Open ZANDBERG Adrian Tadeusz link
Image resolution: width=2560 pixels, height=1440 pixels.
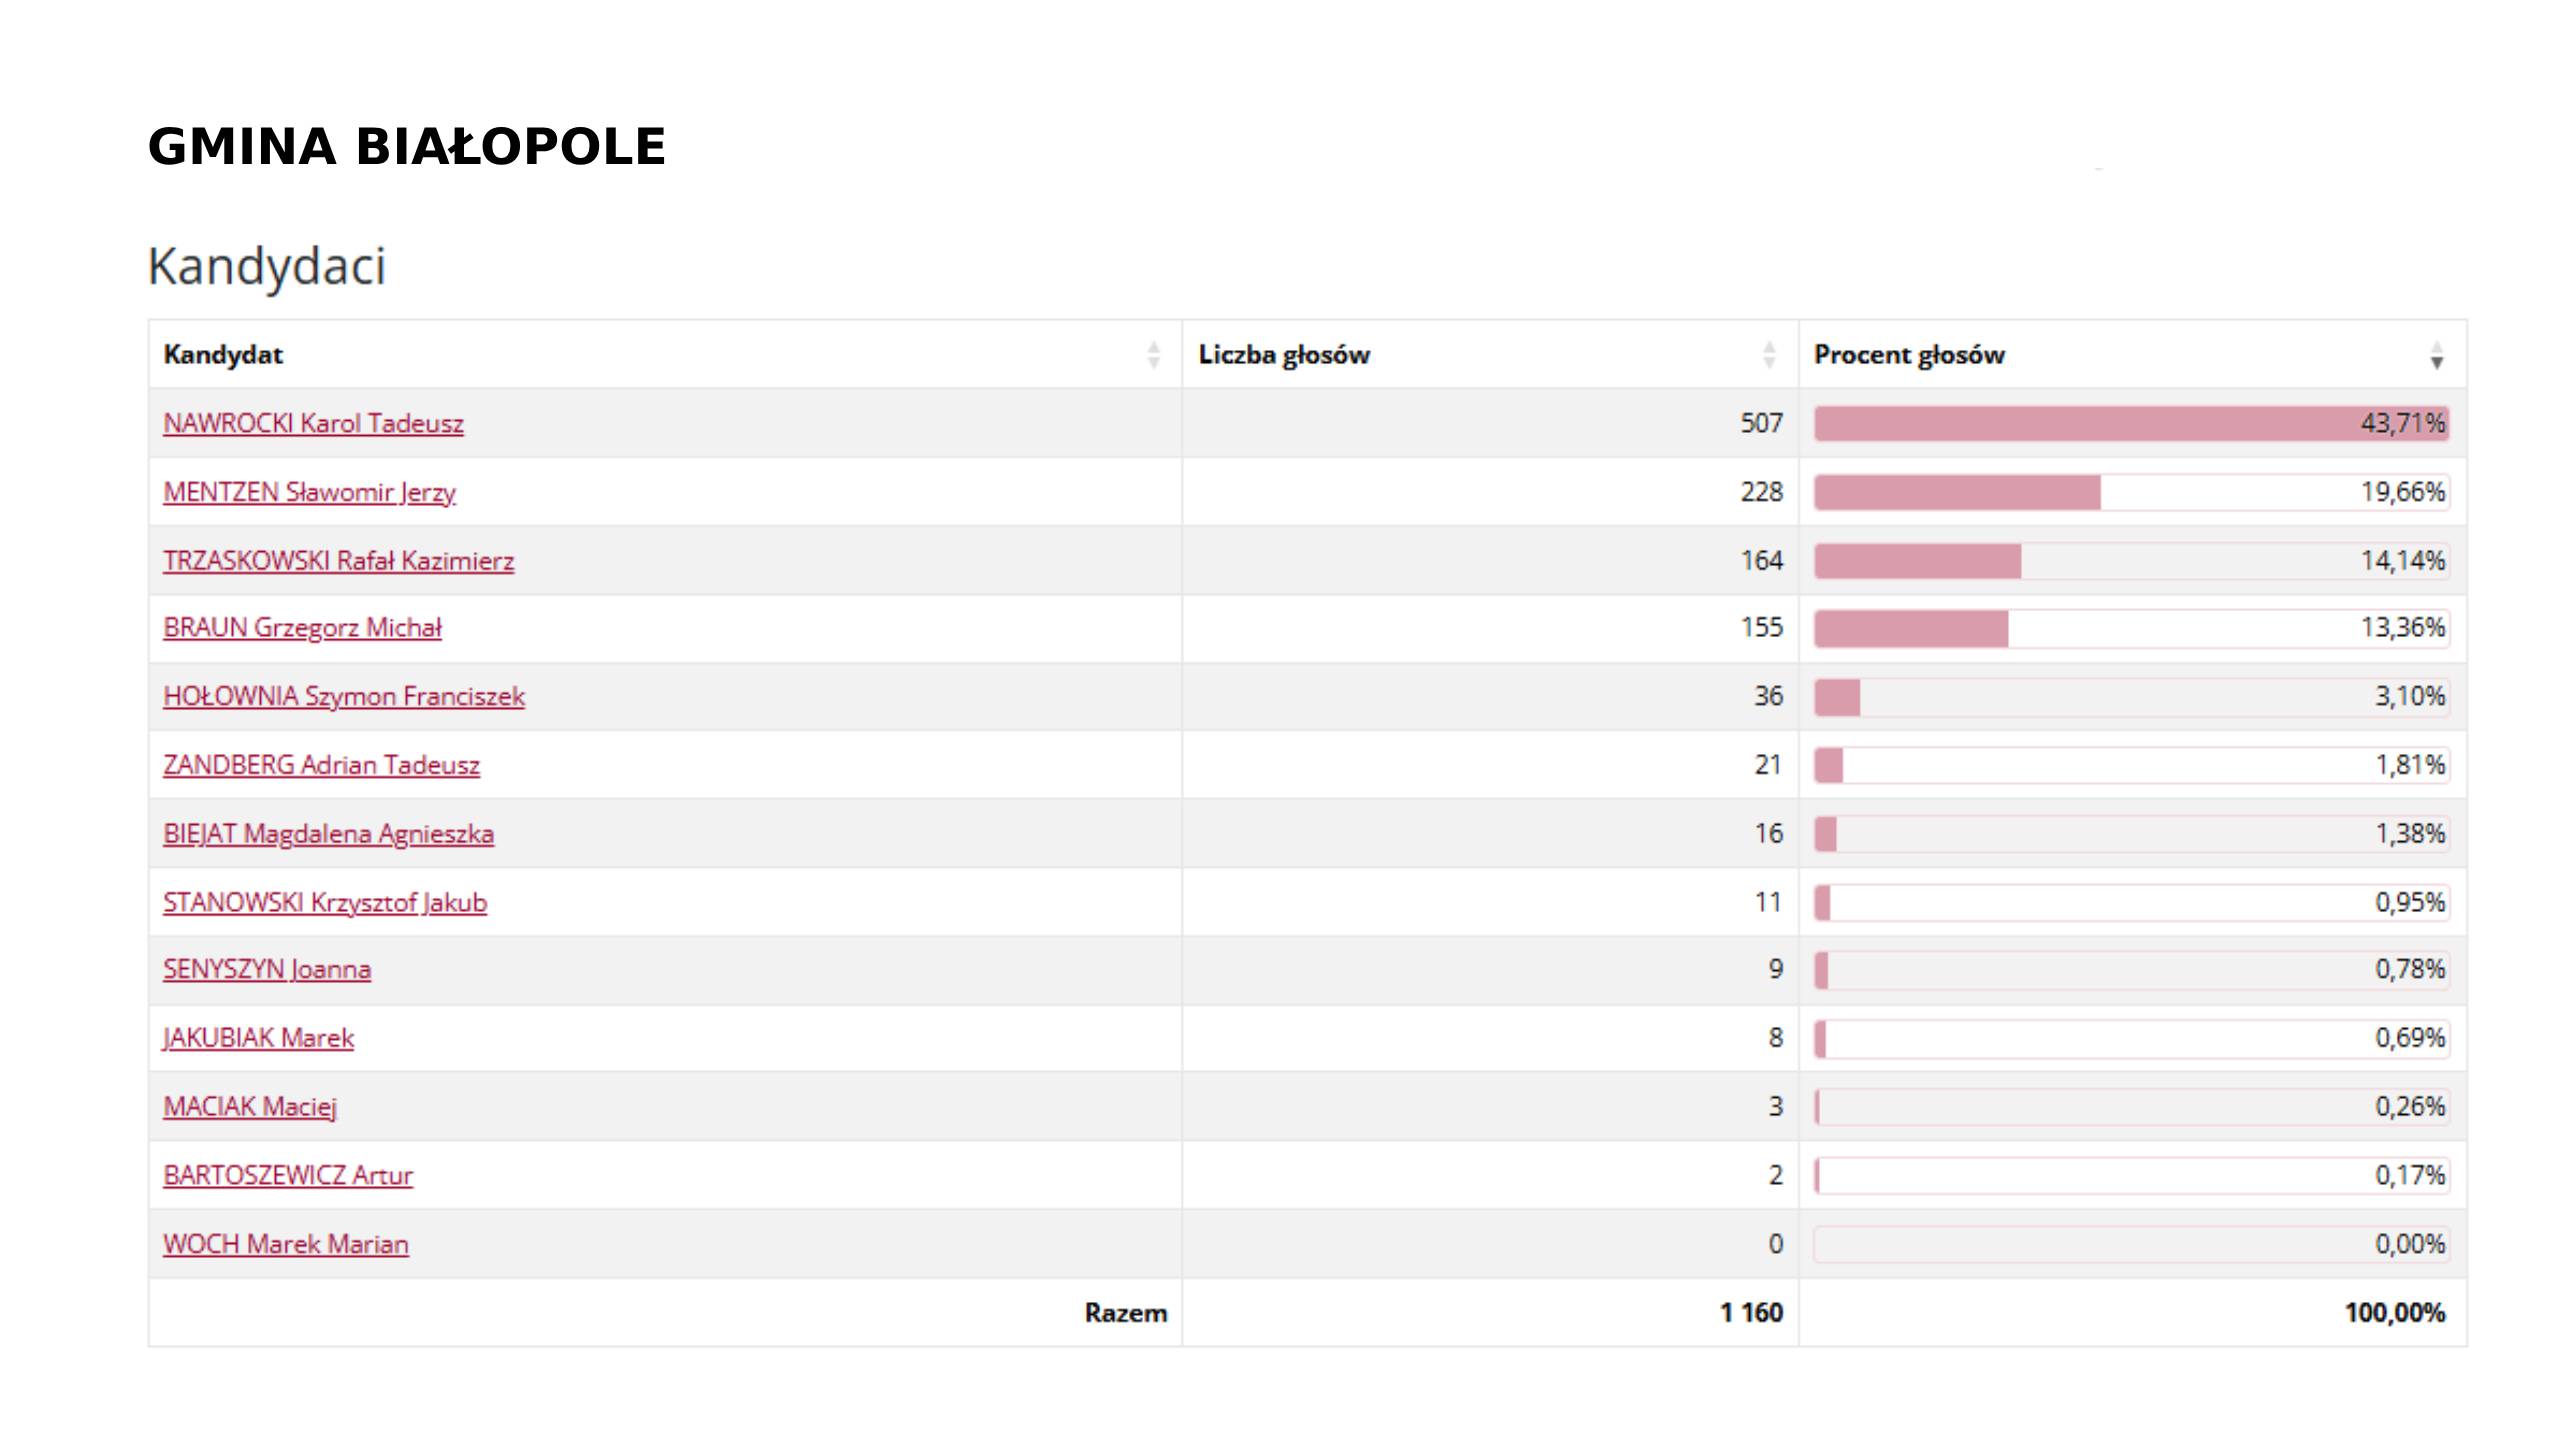click(x=321, y=765)
